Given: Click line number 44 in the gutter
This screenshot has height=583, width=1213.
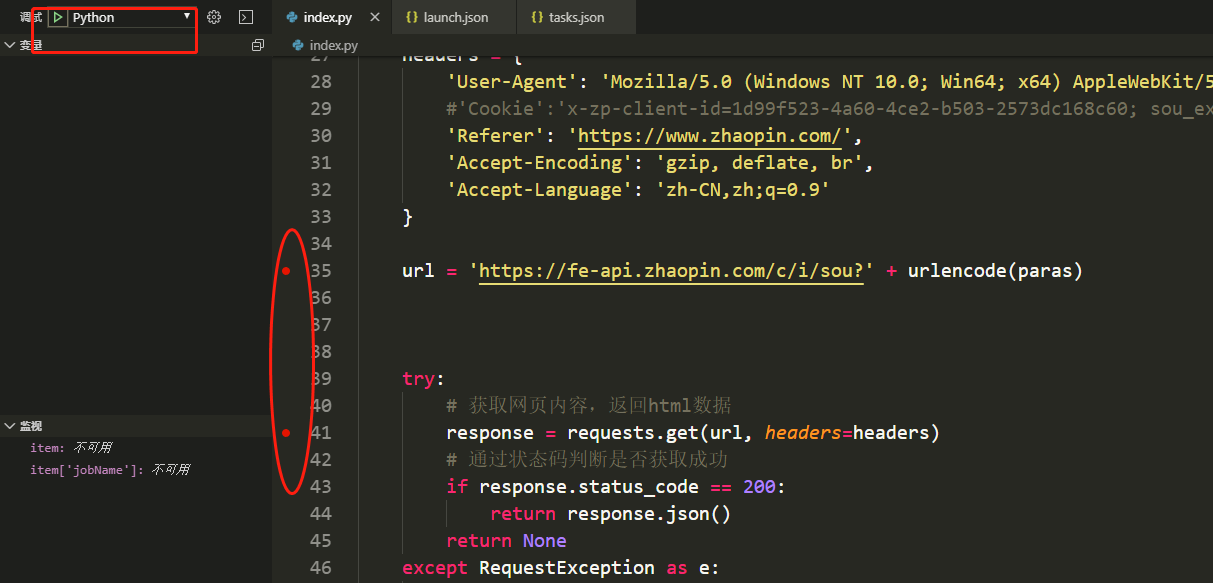Looking at the screenshot, I should [320, 514].
